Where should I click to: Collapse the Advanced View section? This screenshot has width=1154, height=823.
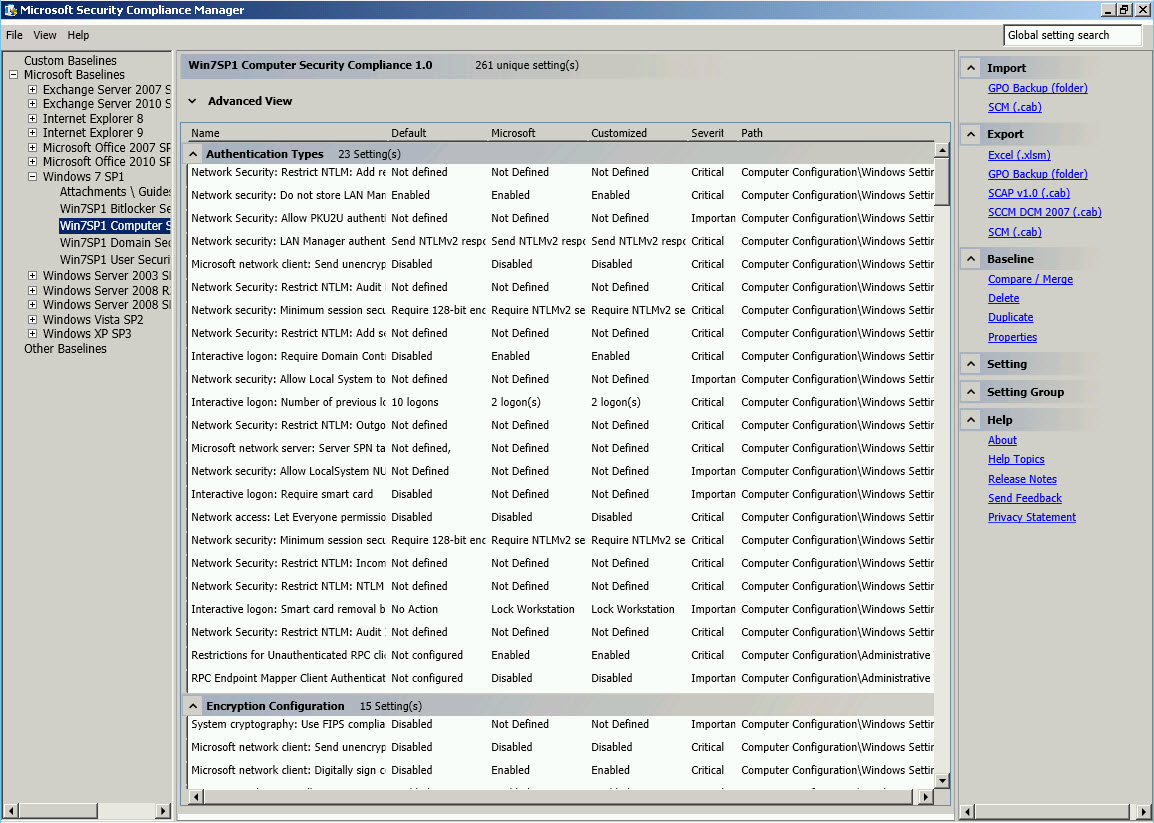(x=192, y=100)
